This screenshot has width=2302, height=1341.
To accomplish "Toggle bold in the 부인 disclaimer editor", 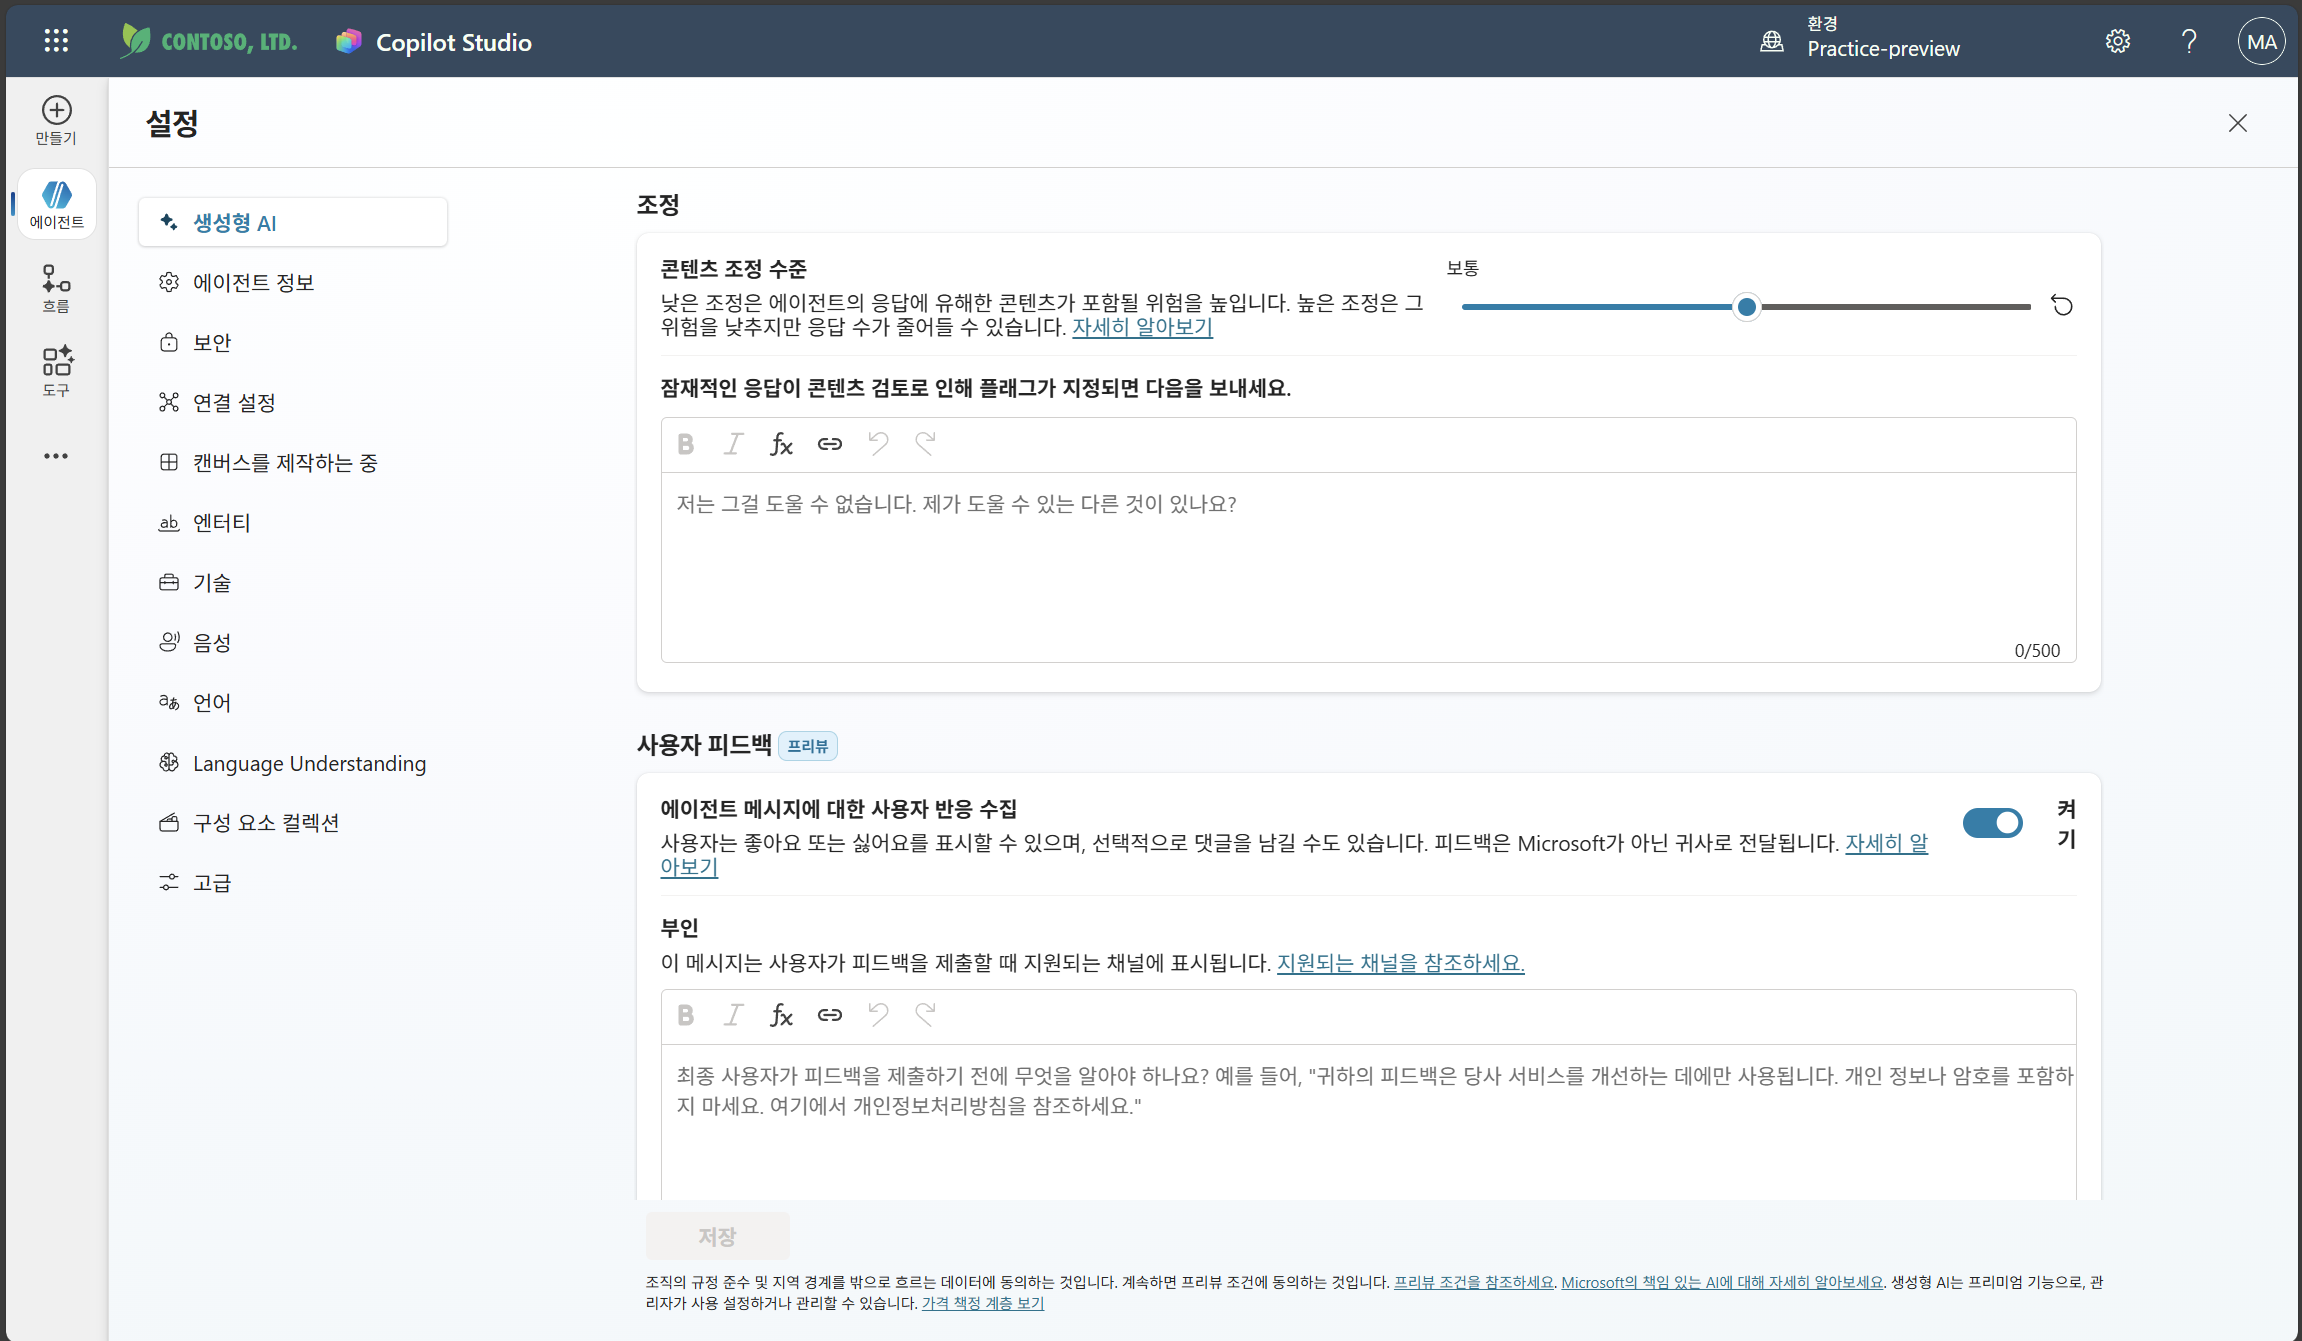I will point(685,1015).
